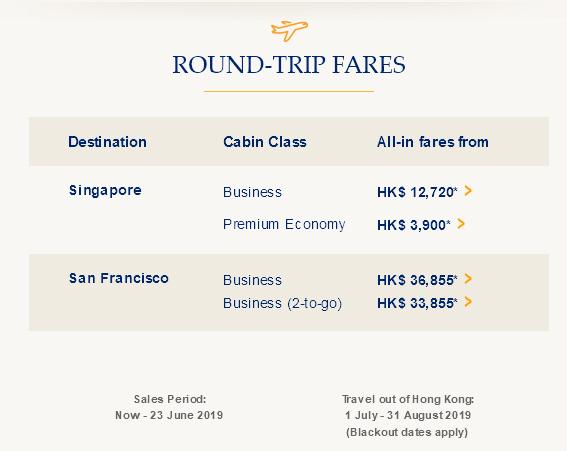Click Business cabin class under Singapore
The width and height of the screenshot is (567, 451).
[252, 192]
